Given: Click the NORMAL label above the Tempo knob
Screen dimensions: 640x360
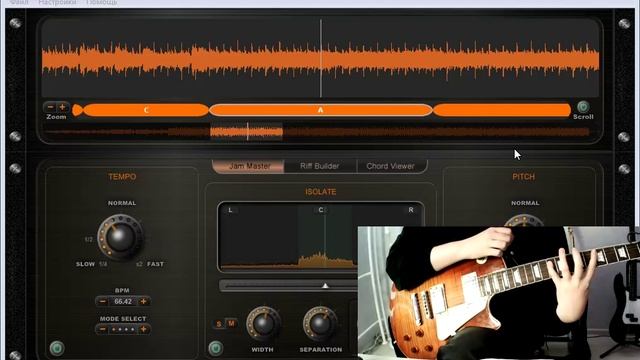Looking at the screenshot, I should (122, 203).
